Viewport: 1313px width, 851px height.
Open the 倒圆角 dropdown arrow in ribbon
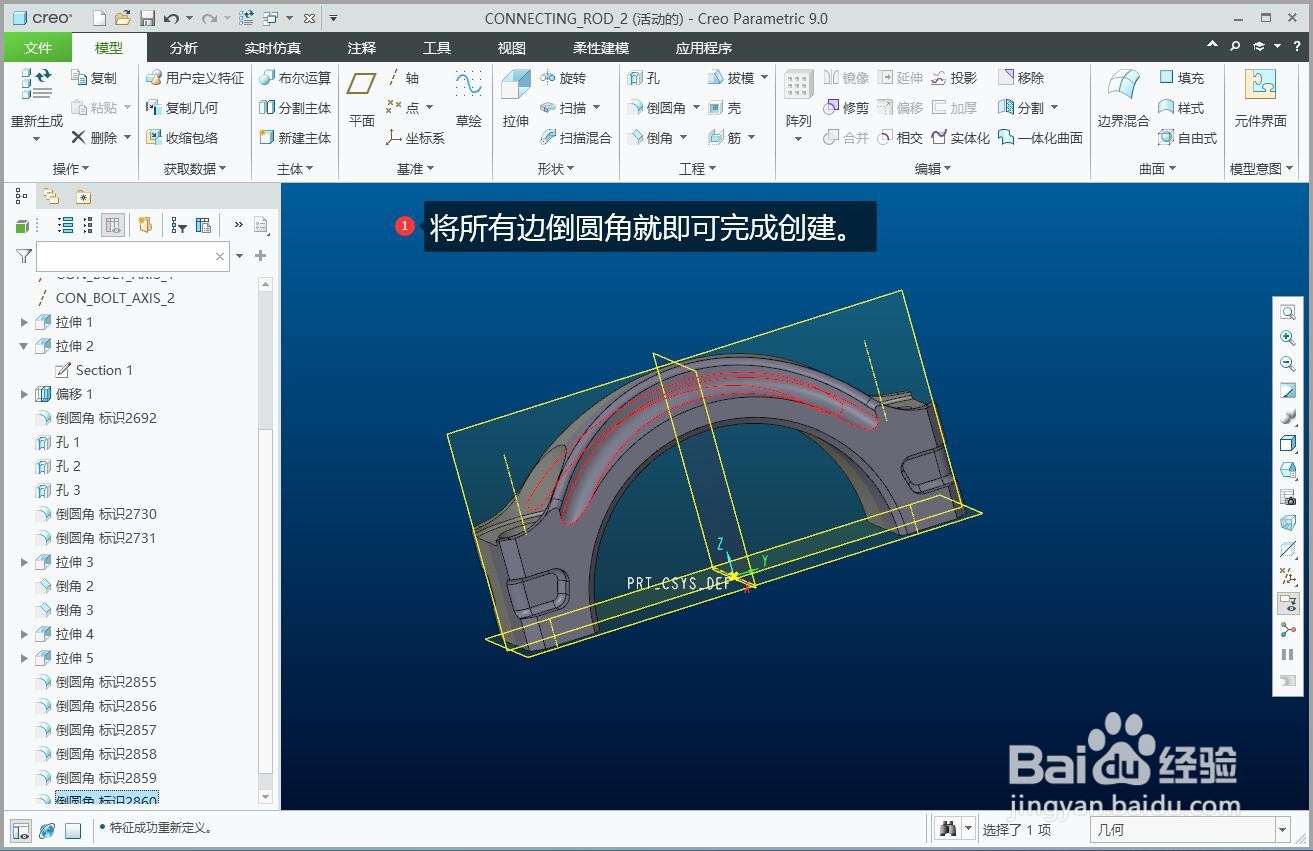695,108
